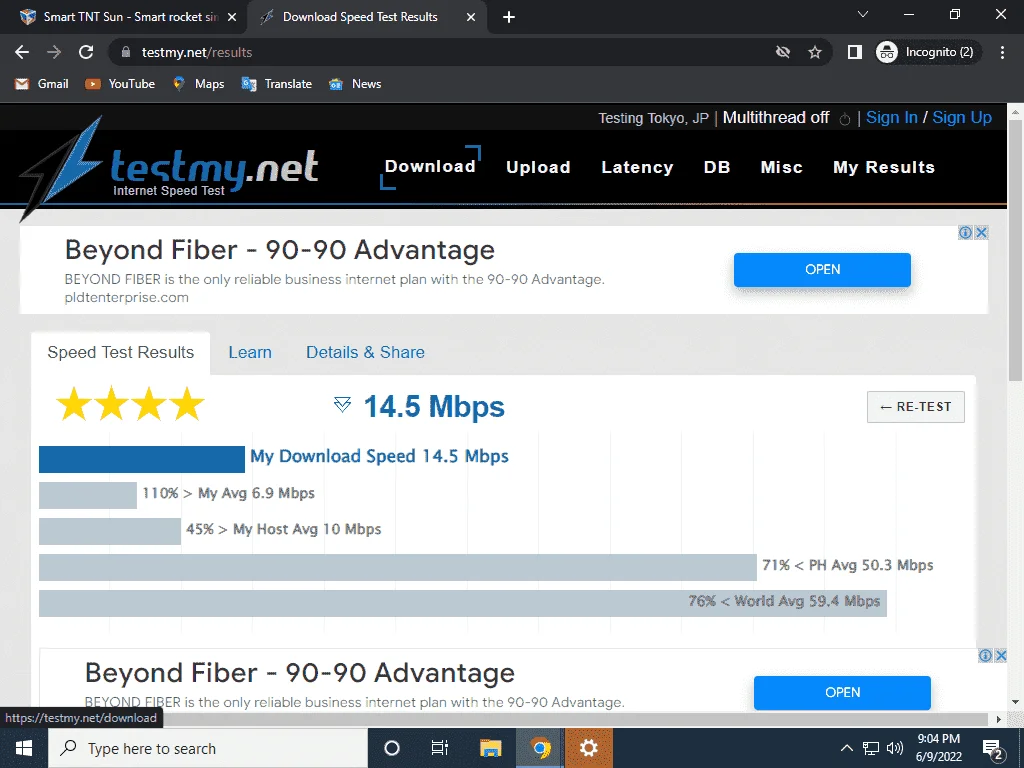1024x768 pixels.
Task: Switch to Details & Share tab
Action: 365,353
